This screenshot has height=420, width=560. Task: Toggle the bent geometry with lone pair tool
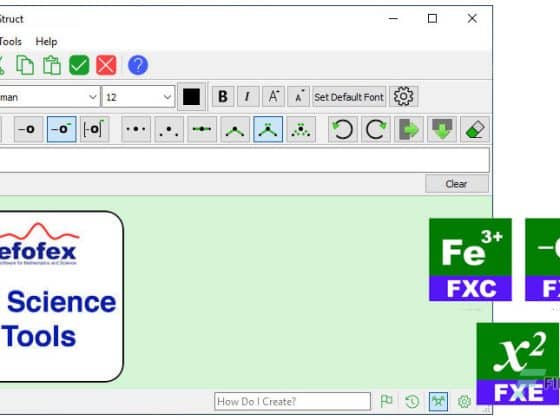pos(268,129)
